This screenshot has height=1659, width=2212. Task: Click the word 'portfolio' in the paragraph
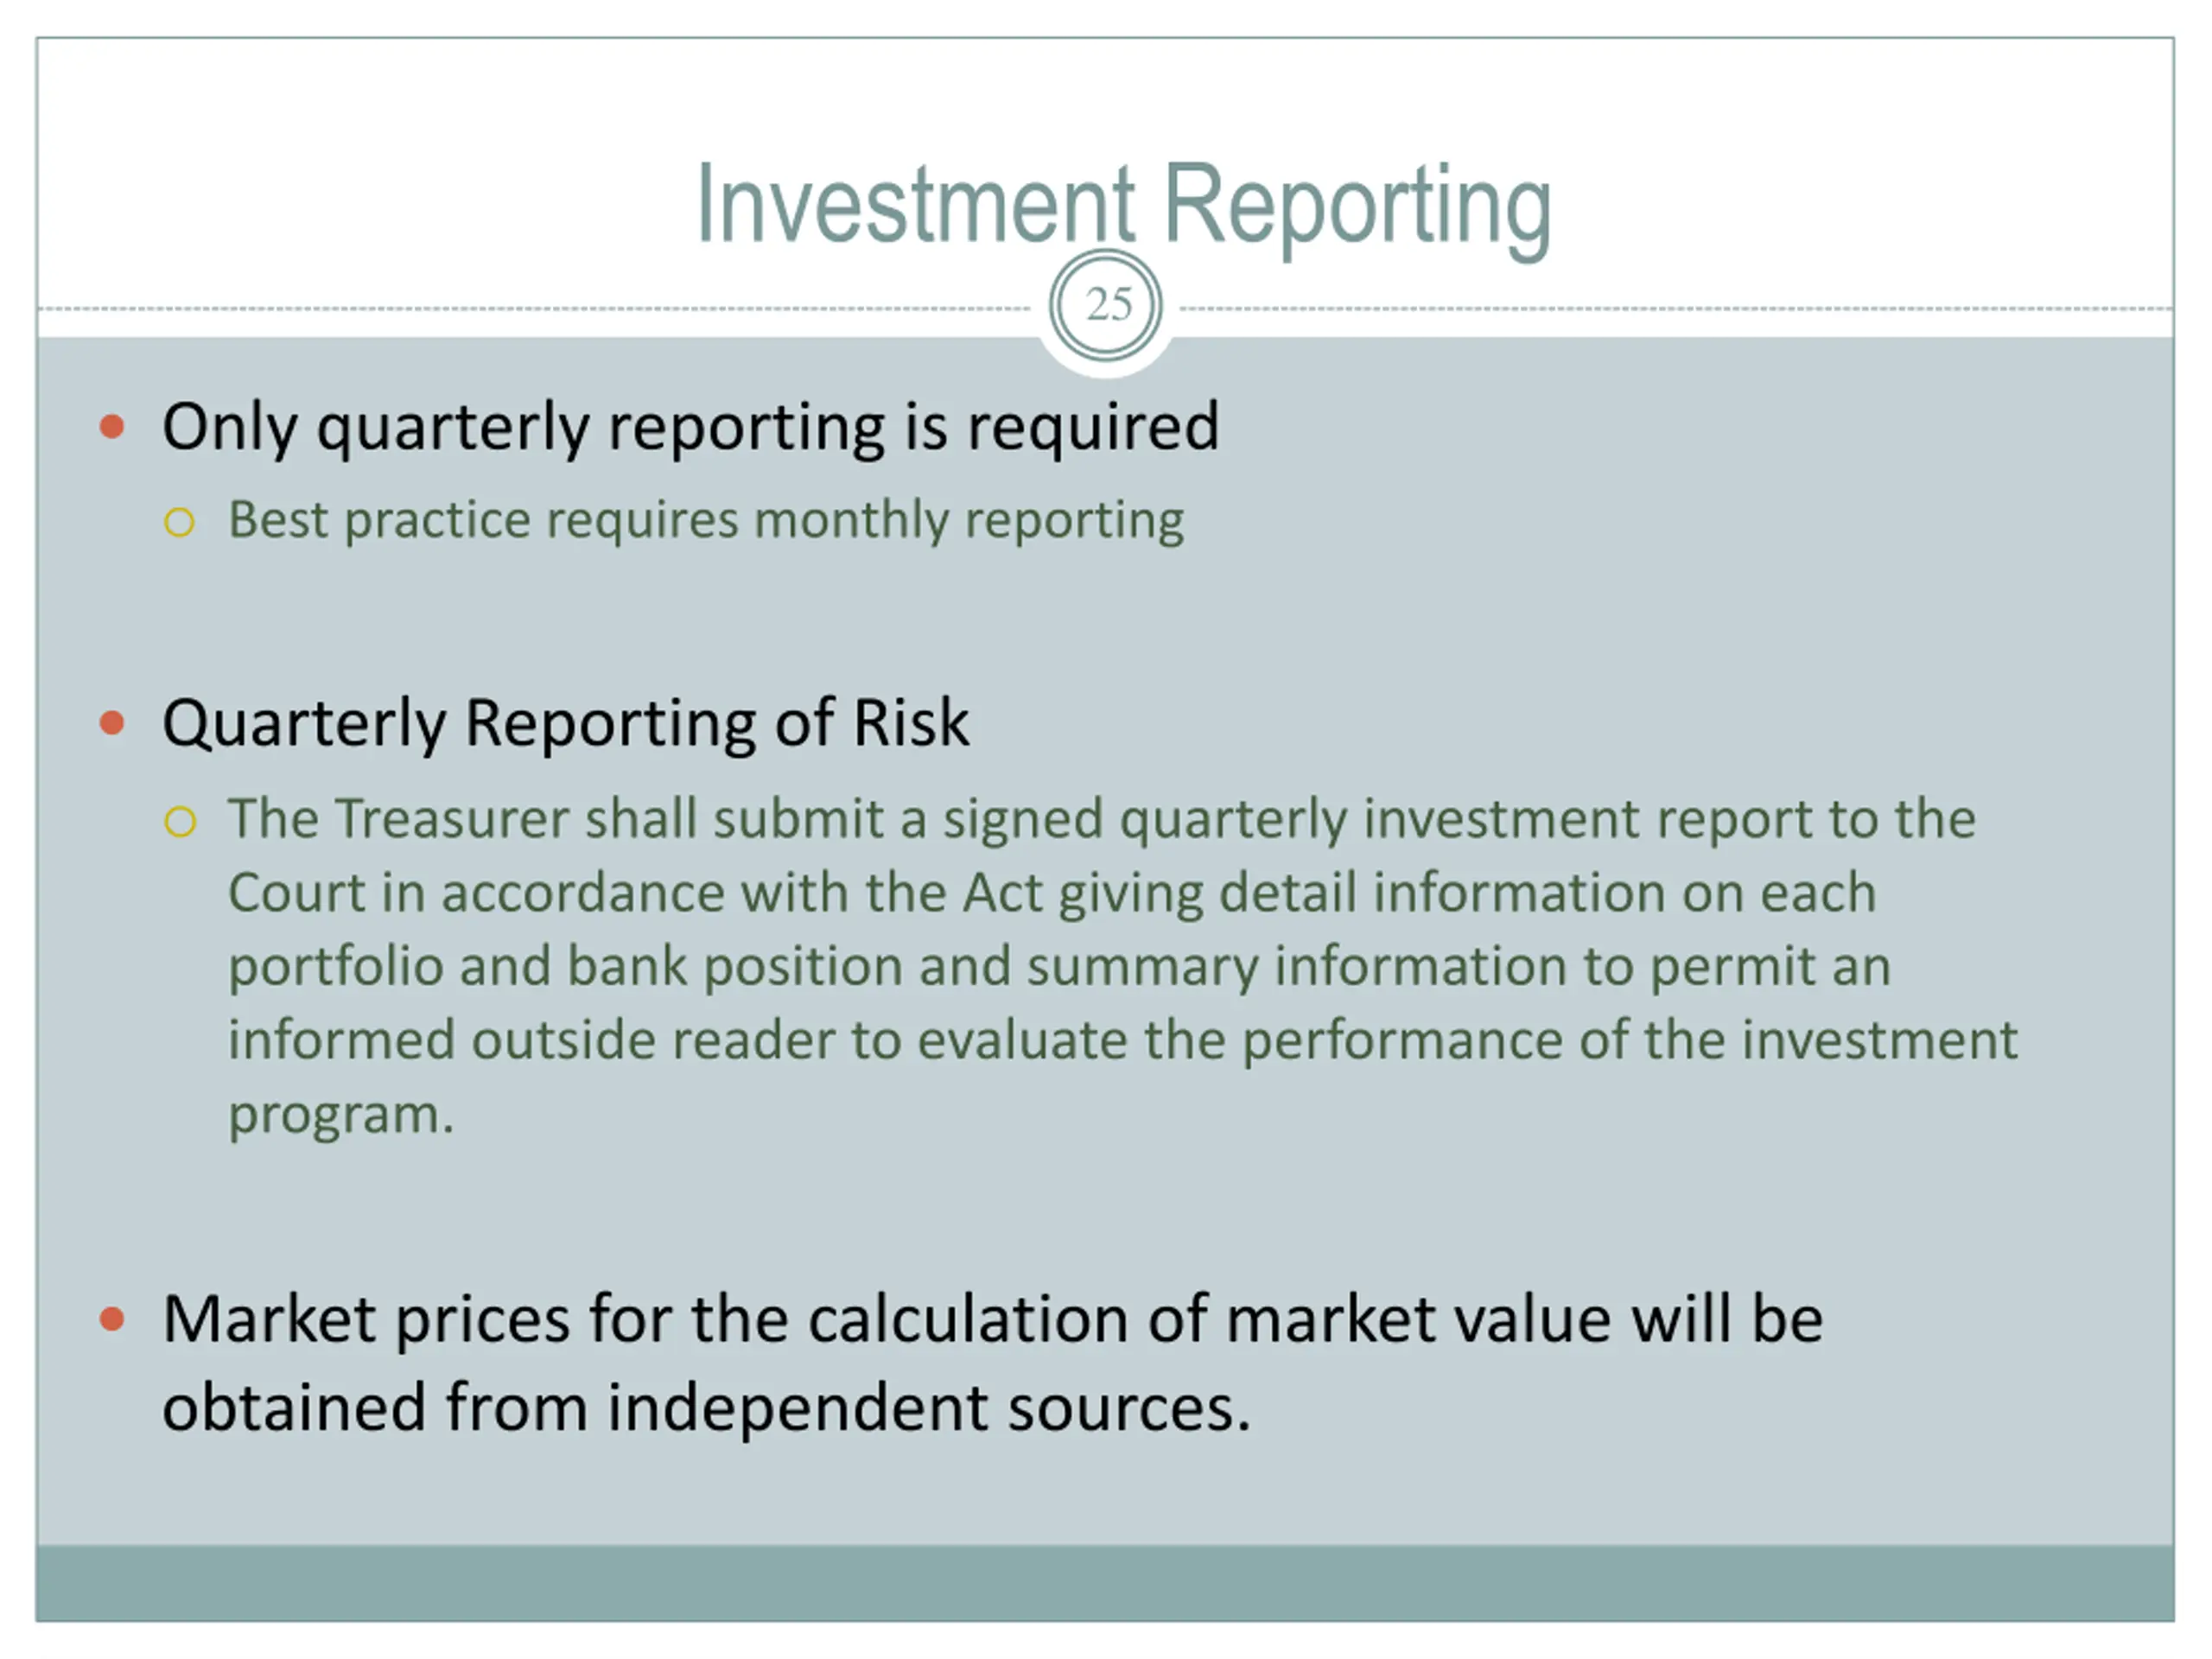(336, 967)
